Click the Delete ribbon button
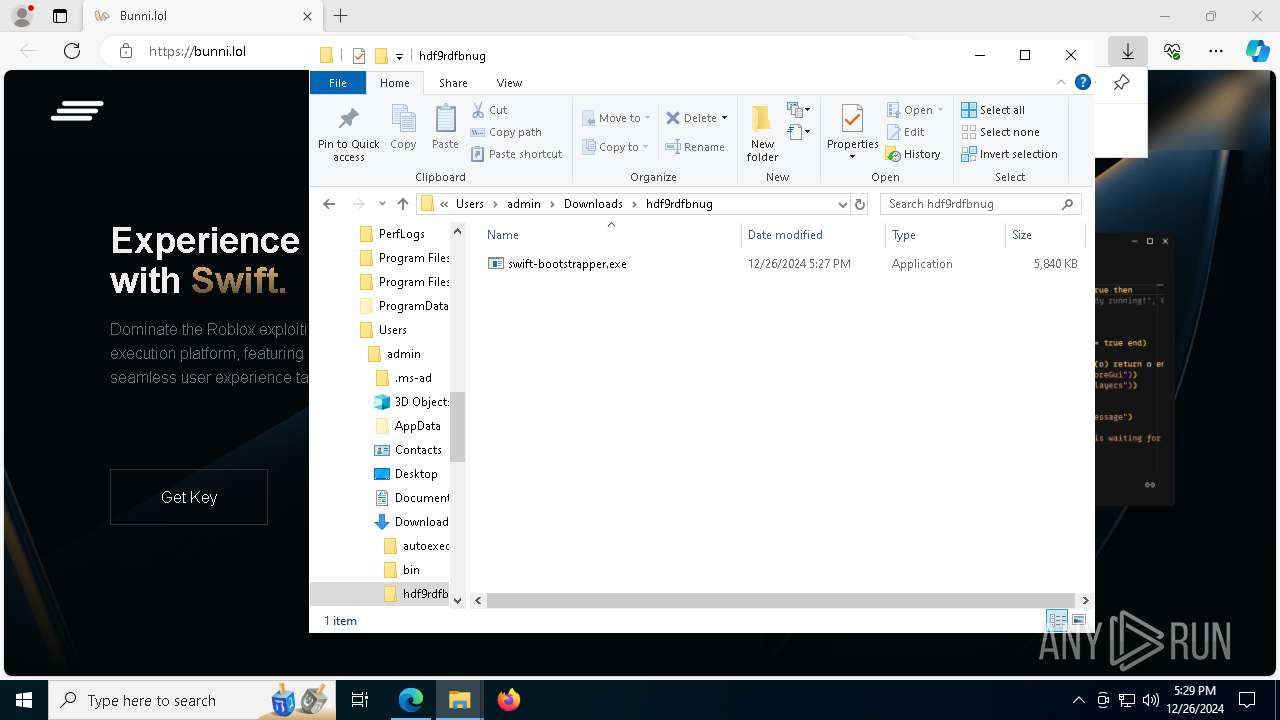Image resolution: width=1280 pixels, height=720 pixels. 692,118
